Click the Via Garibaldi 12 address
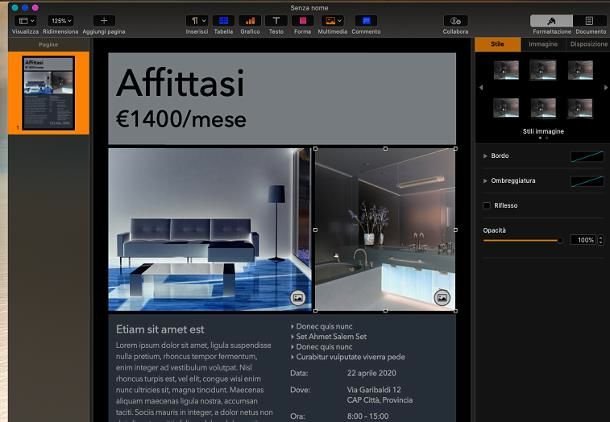 [374, 390]
